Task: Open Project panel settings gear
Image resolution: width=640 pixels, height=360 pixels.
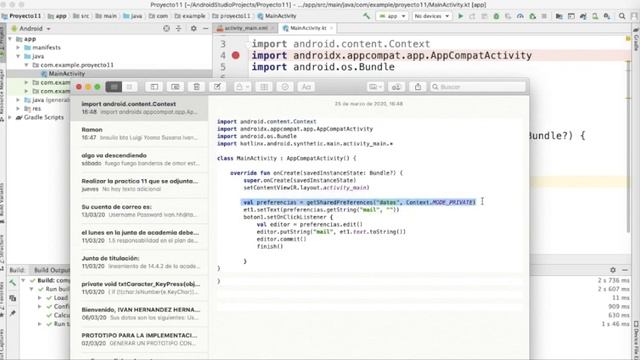Action: (193, 29)
